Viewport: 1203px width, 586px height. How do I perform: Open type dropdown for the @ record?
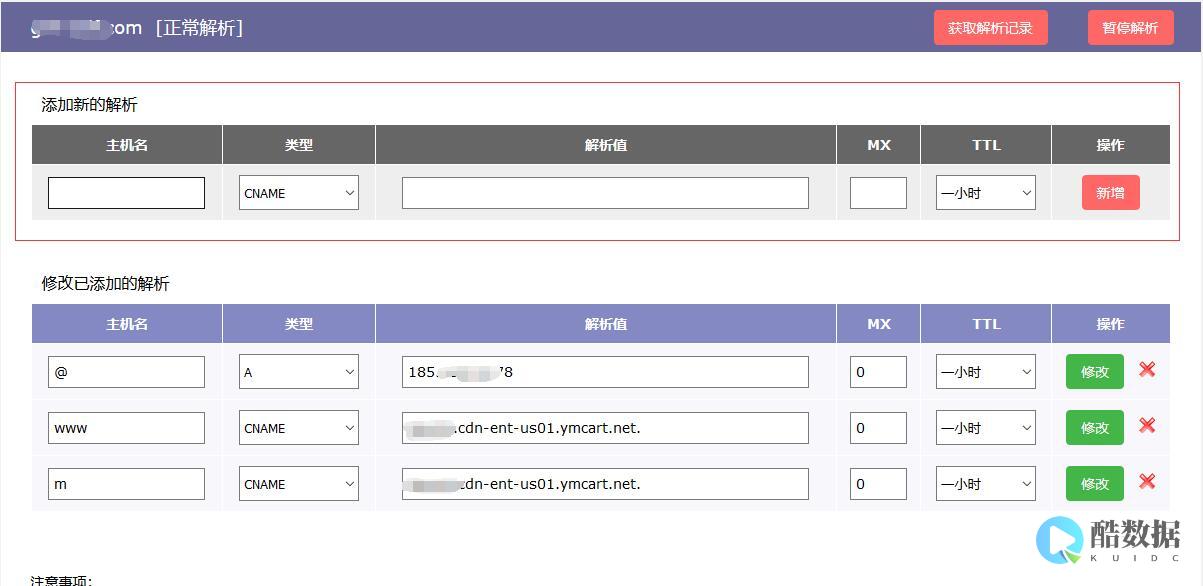pos(299,372)
